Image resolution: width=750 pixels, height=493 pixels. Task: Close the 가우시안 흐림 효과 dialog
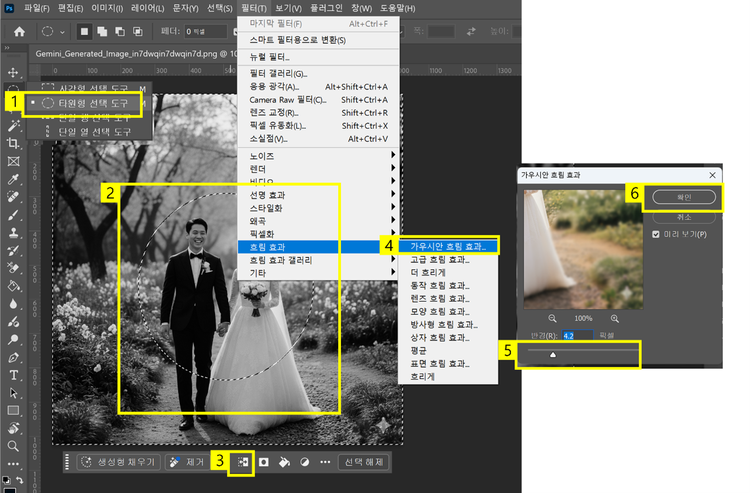712,175
